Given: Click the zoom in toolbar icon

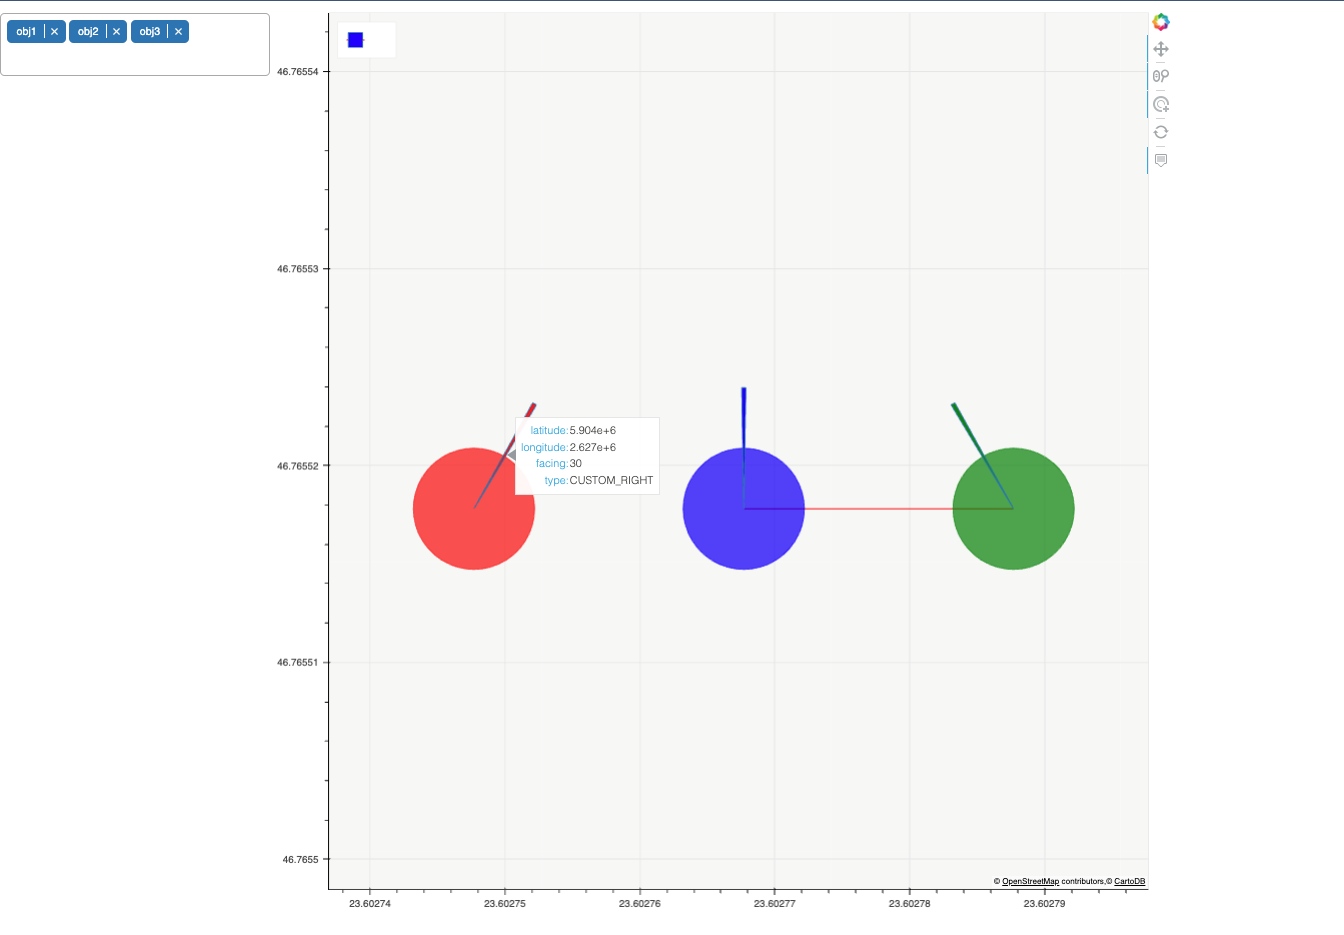Looking at the screenshot, I should tap(1160, 103).
